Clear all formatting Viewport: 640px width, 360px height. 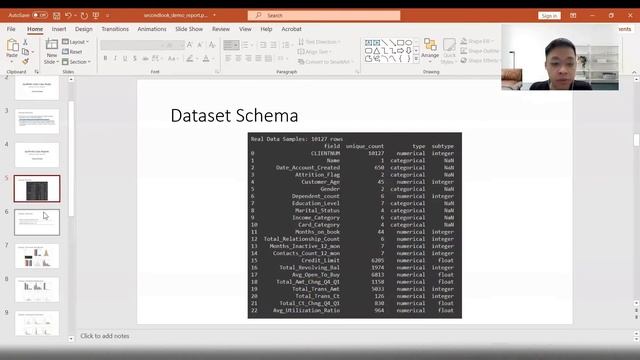pos(212,45)
